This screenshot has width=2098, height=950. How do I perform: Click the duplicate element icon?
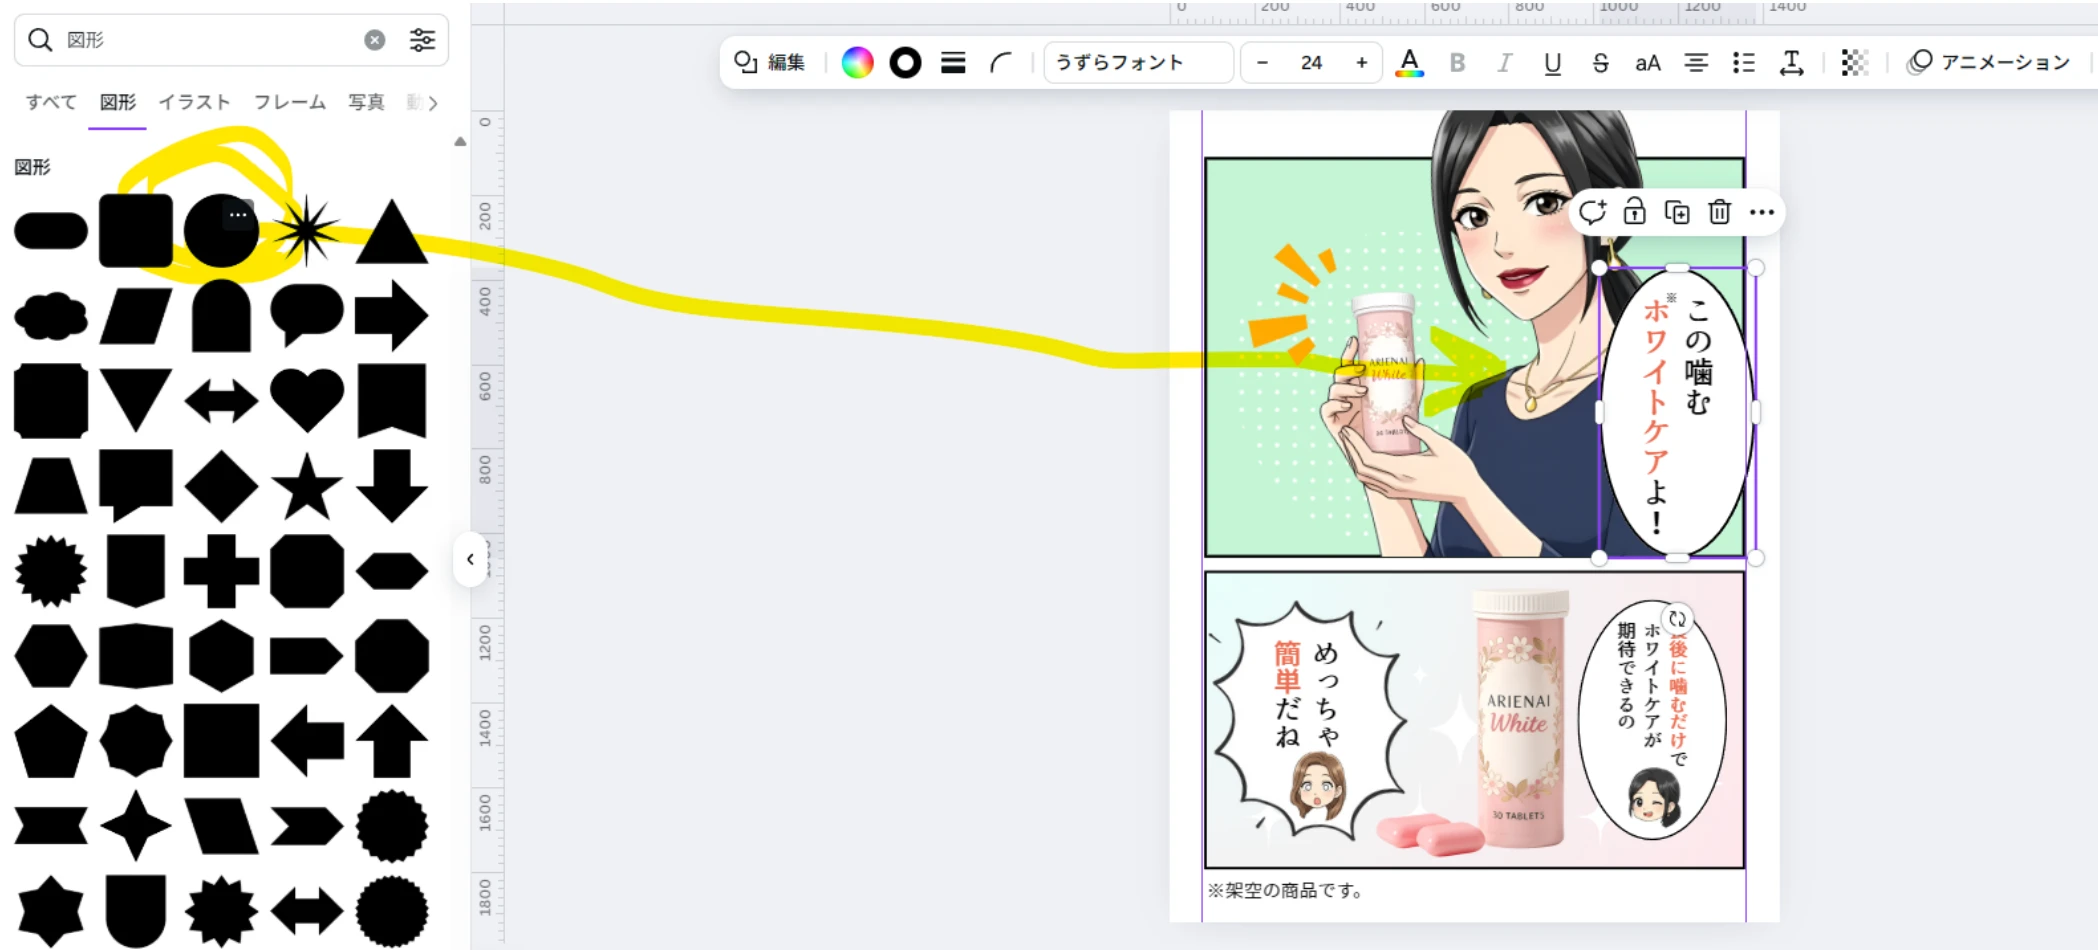click(x=1676, y=212)
